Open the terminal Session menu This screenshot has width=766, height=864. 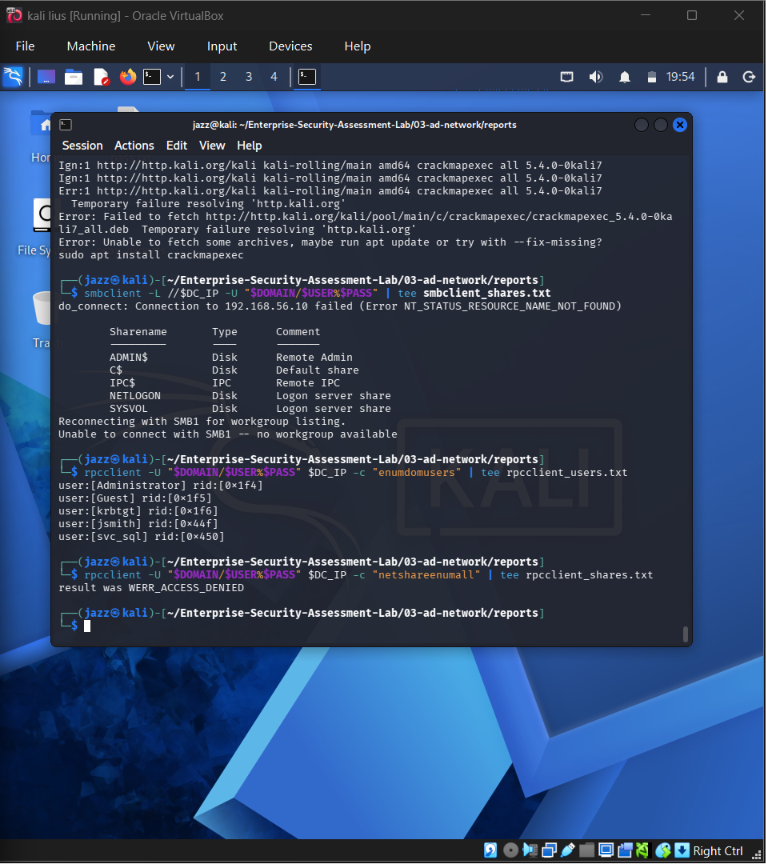click(82, 145)
